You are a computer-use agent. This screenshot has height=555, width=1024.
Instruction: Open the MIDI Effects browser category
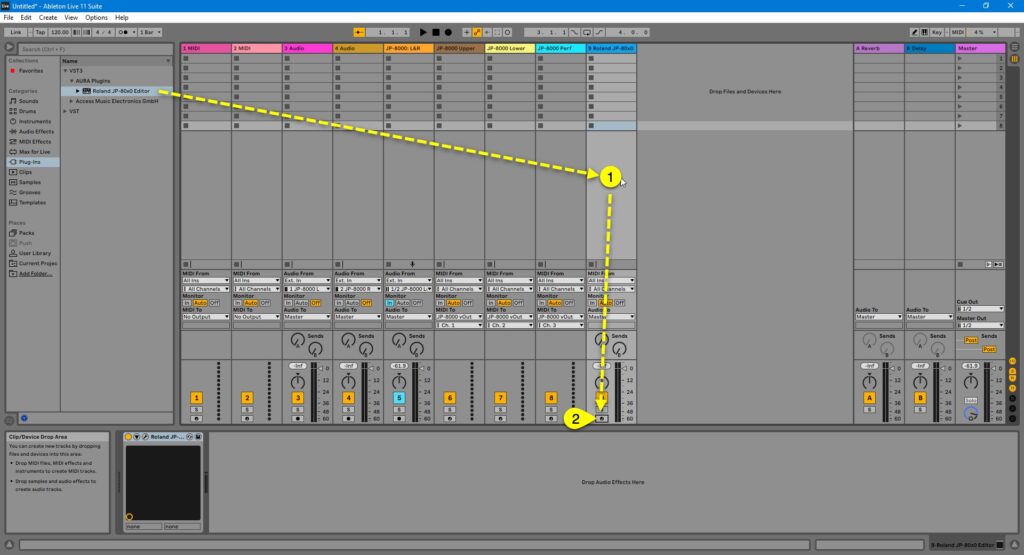(x=30, y=142)
